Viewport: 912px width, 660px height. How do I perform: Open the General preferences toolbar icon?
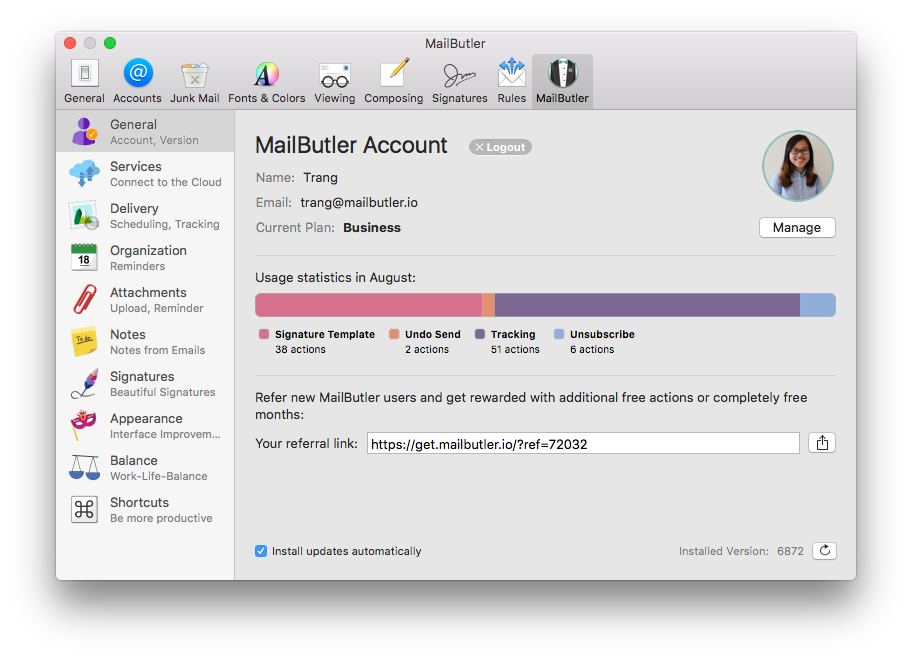tap(84, 81)
